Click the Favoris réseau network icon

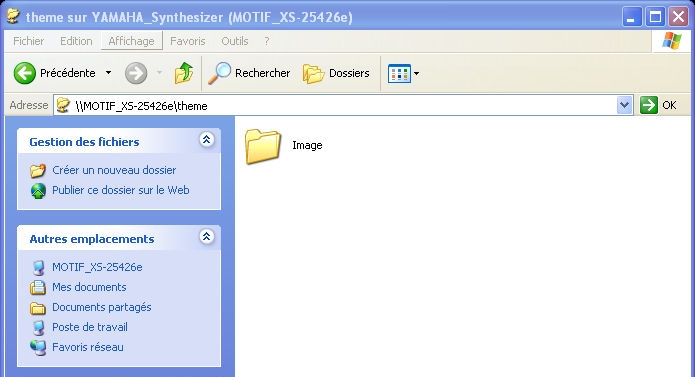(x=38, y=348)
